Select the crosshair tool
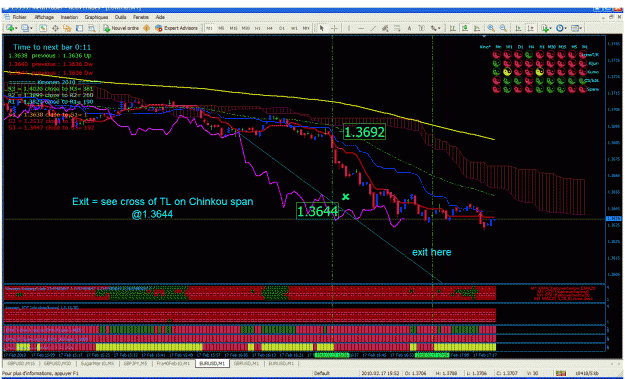Viewport: 625px width, 379px height. click(x=334, y=28)
